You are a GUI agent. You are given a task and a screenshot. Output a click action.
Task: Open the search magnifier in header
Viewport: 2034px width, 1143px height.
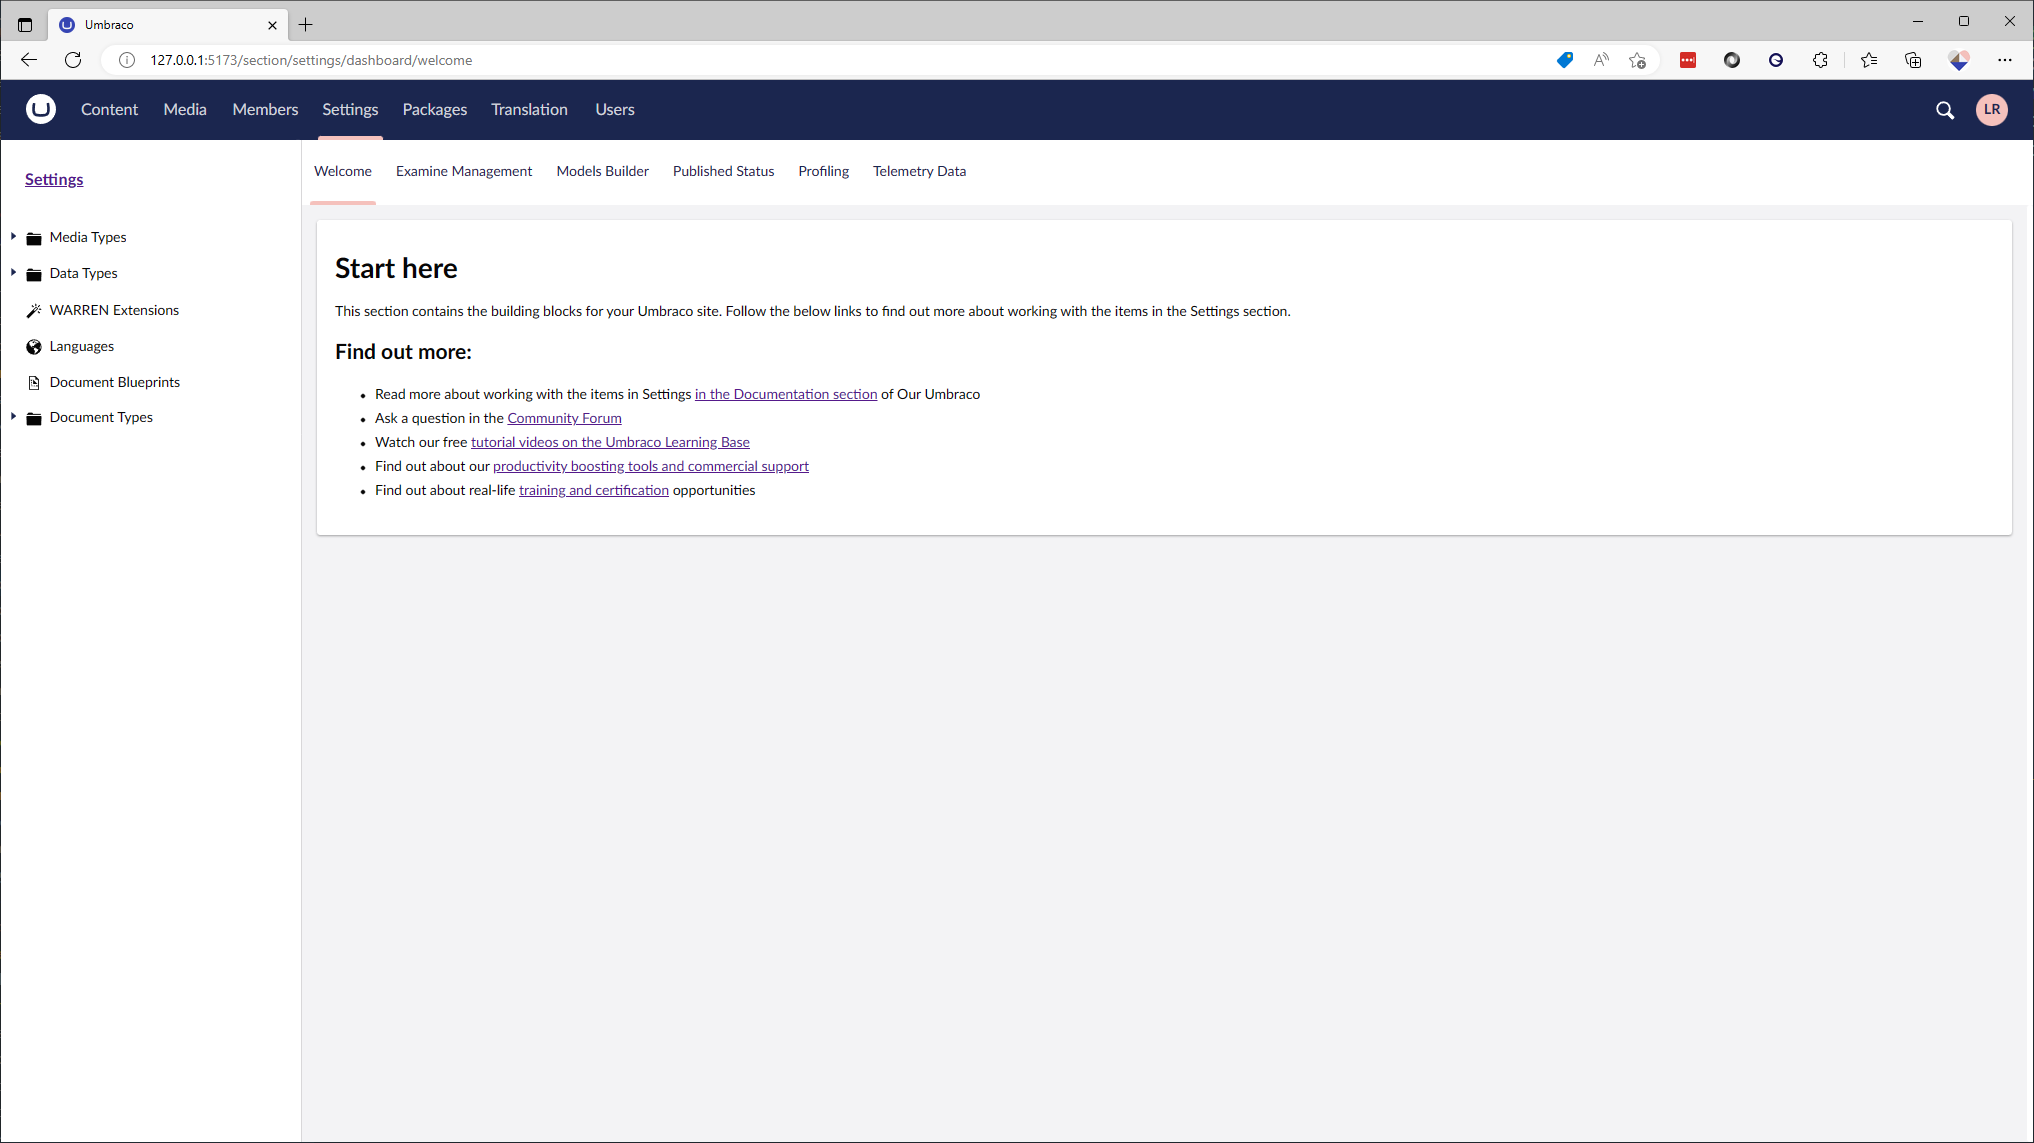pyautogui.click(x=1944, y=110)
